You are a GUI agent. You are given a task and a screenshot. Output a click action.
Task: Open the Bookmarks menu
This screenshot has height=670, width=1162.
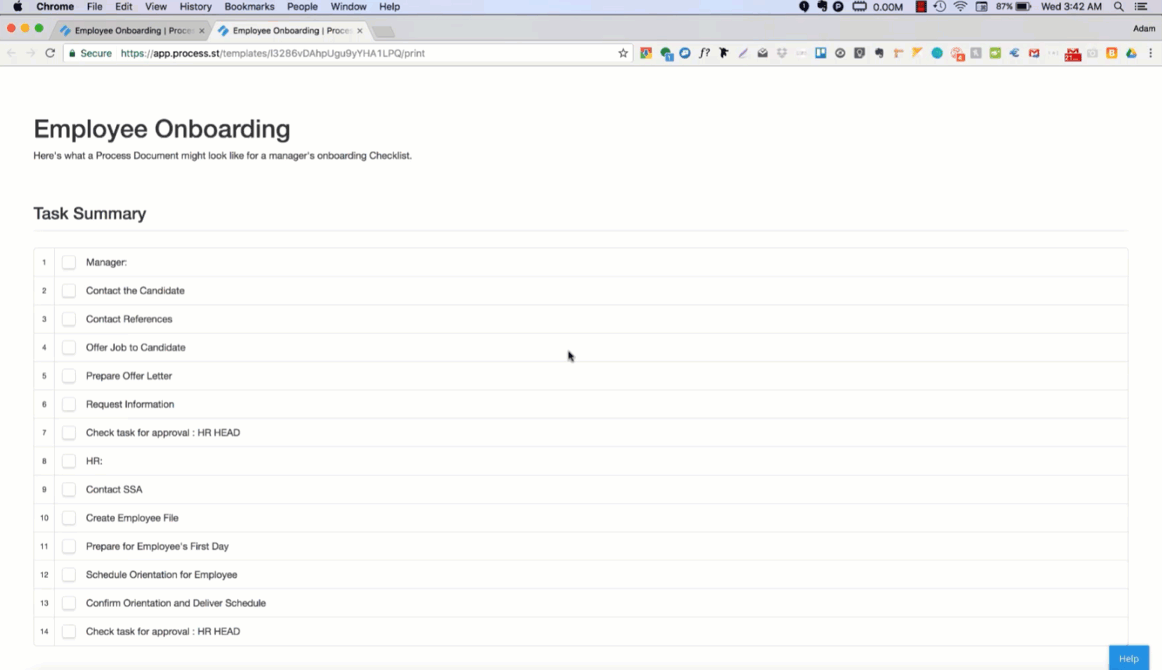coord(249,7)
